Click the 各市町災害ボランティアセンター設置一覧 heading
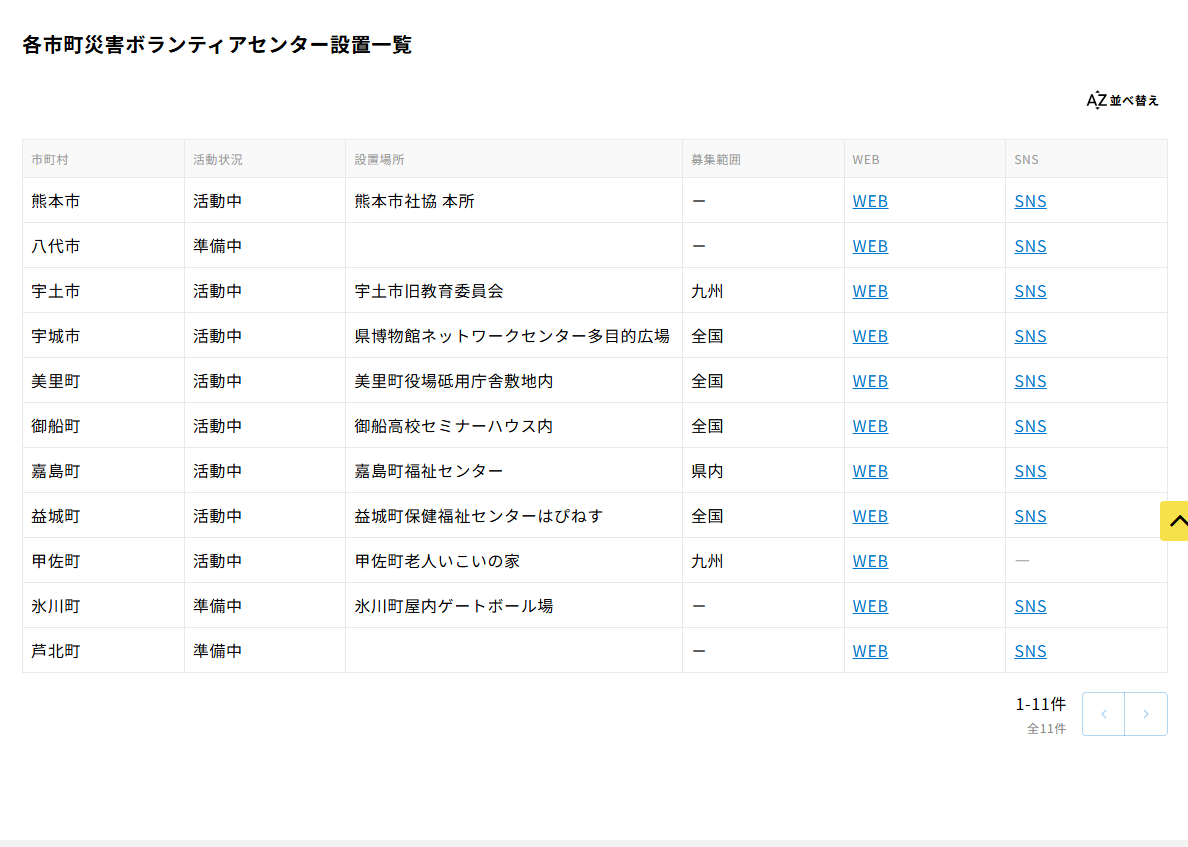 point(217,45)
